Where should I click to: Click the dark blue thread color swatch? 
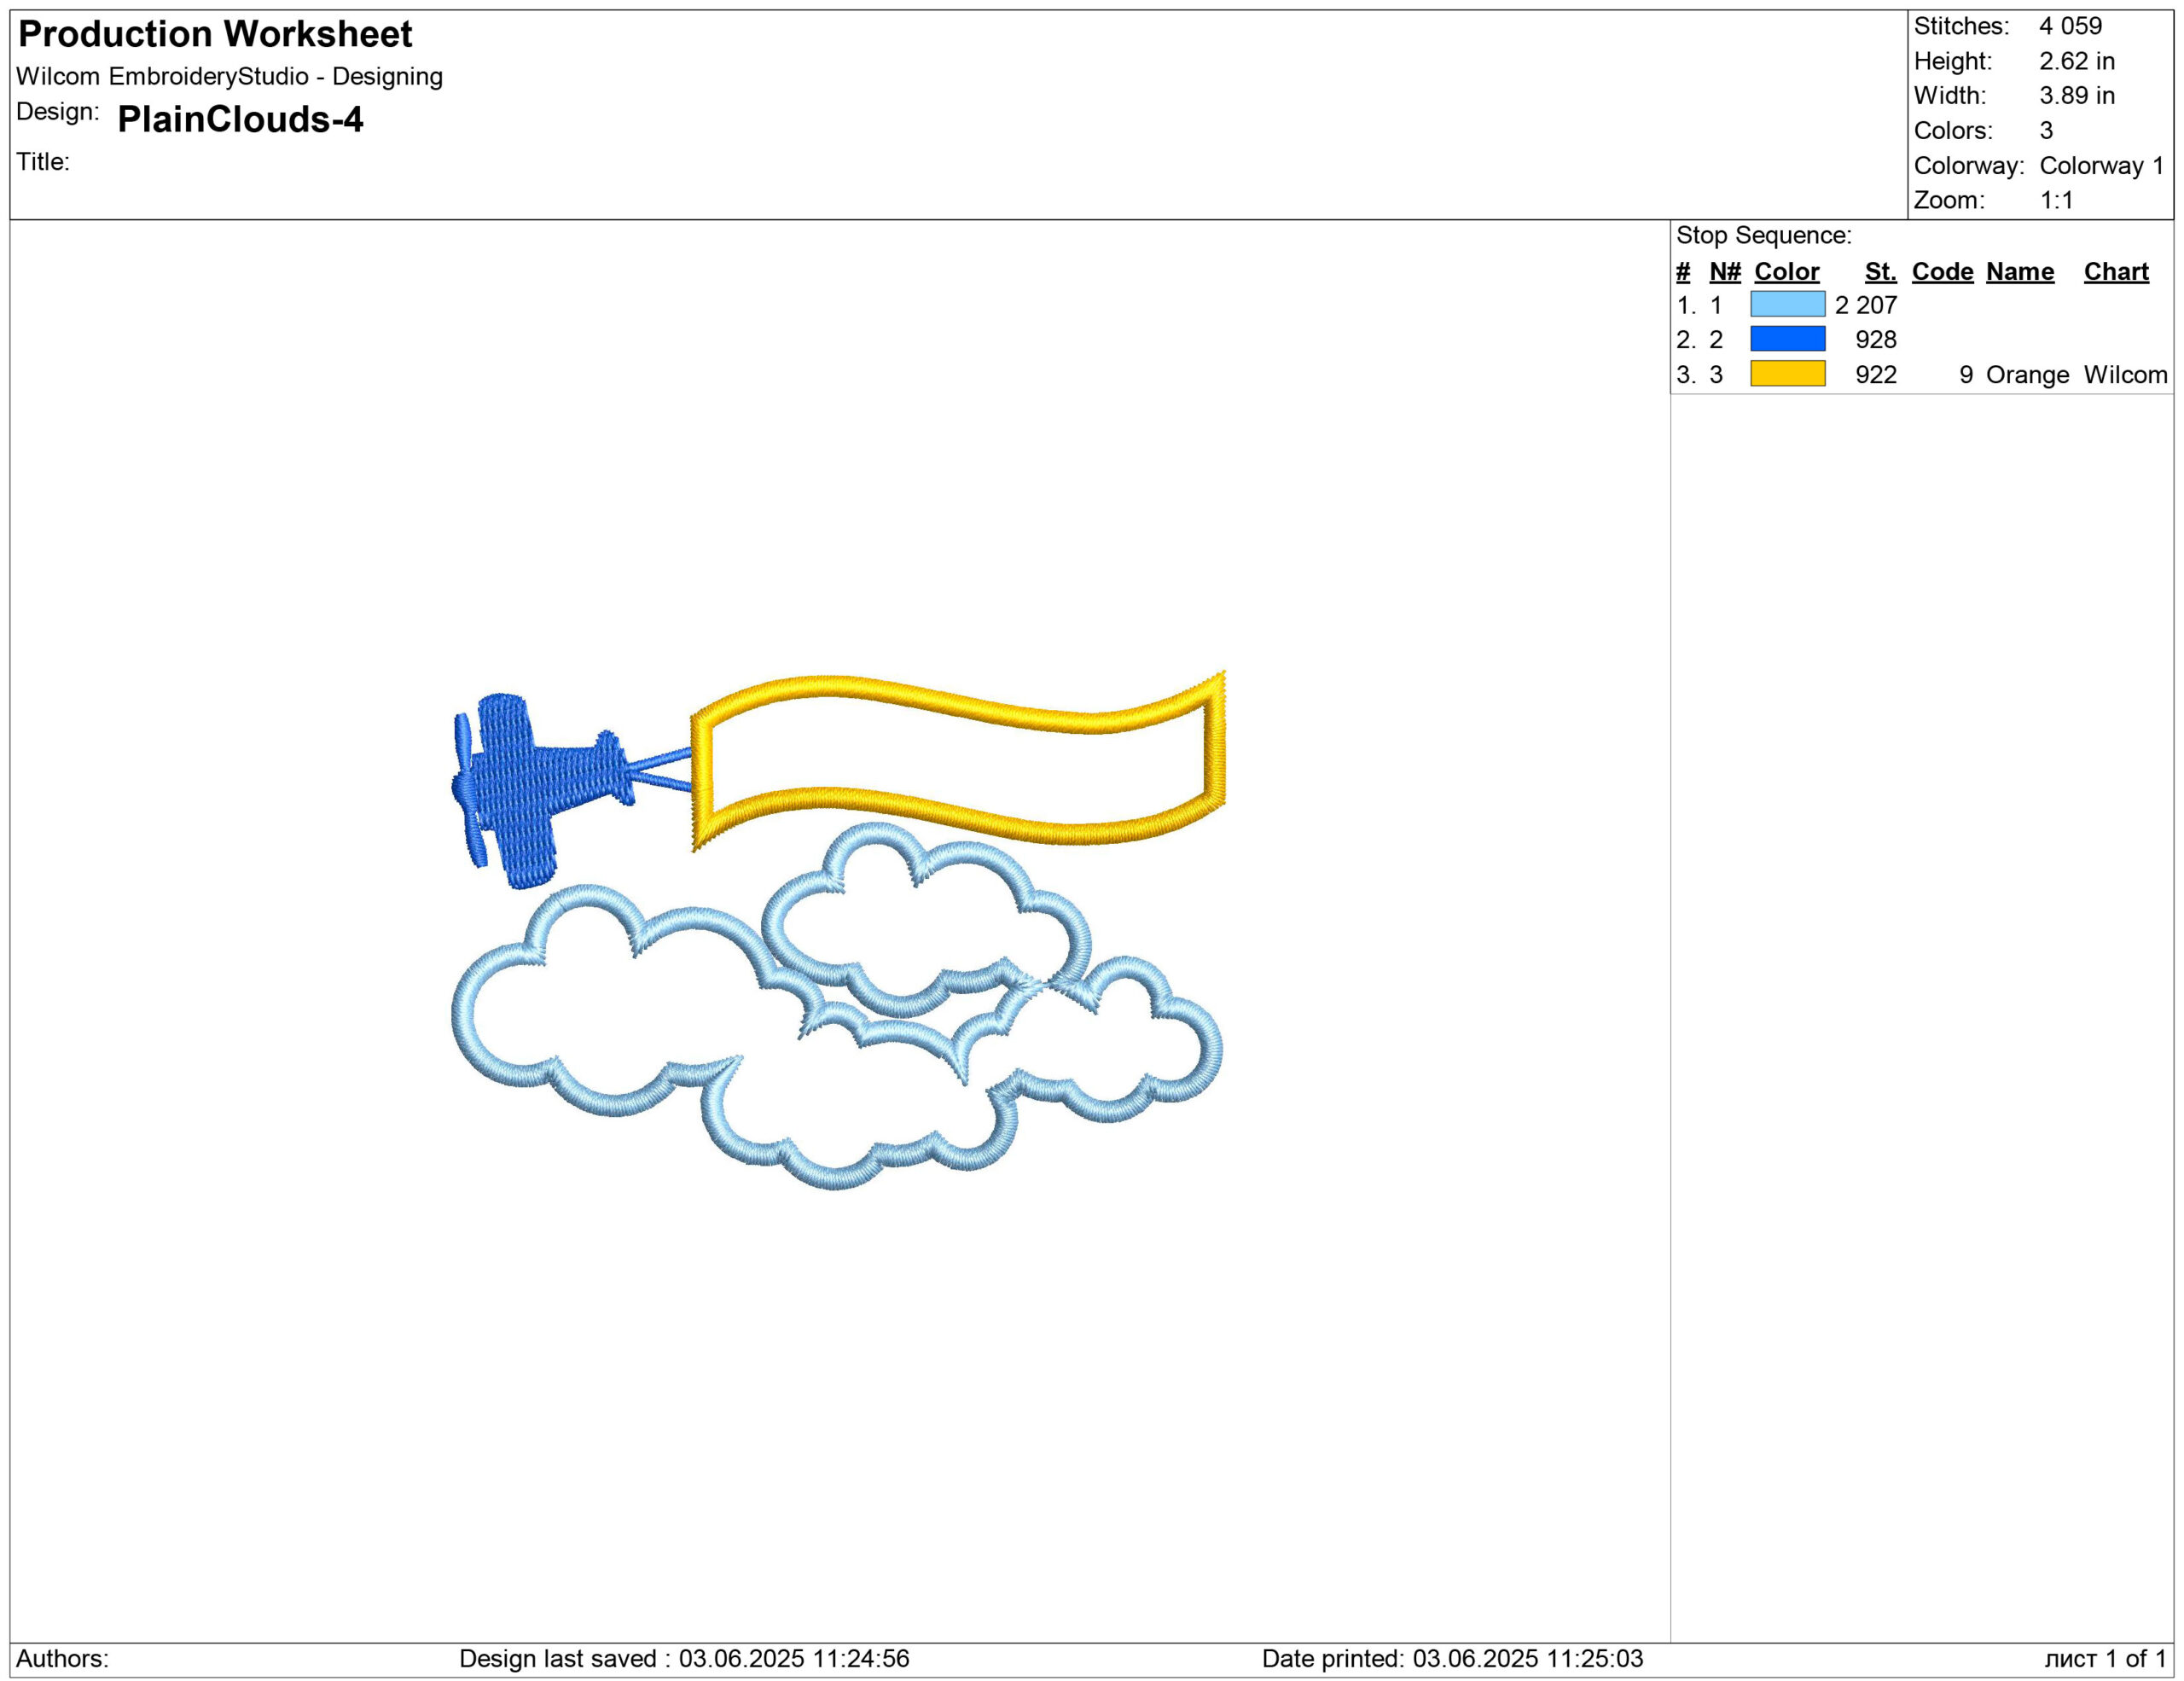(1787, 339)
